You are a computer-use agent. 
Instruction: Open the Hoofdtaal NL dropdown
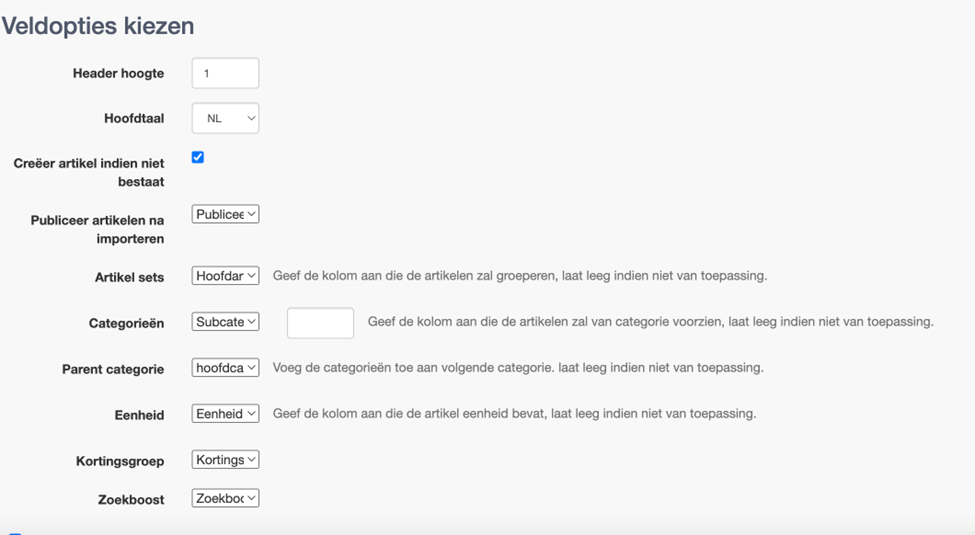click(225, 118)
